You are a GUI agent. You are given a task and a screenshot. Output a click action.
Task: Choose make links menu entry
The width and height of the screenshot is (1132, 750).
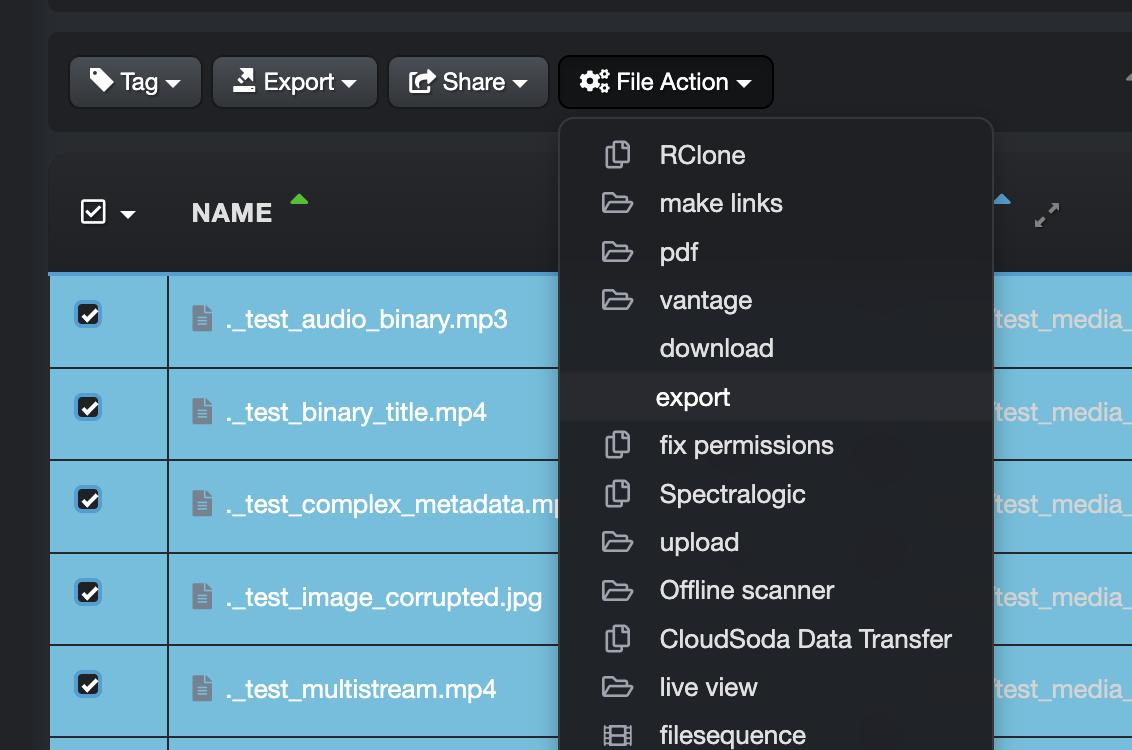click(776, 204)
